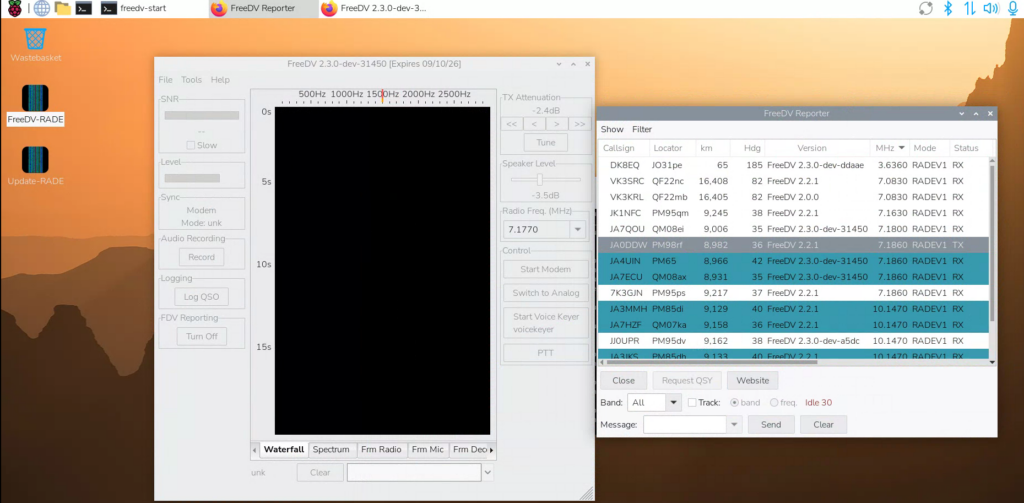Select the freq. radio button
Viewport: 1024px width, 503px height.
(x=775, y=403)
